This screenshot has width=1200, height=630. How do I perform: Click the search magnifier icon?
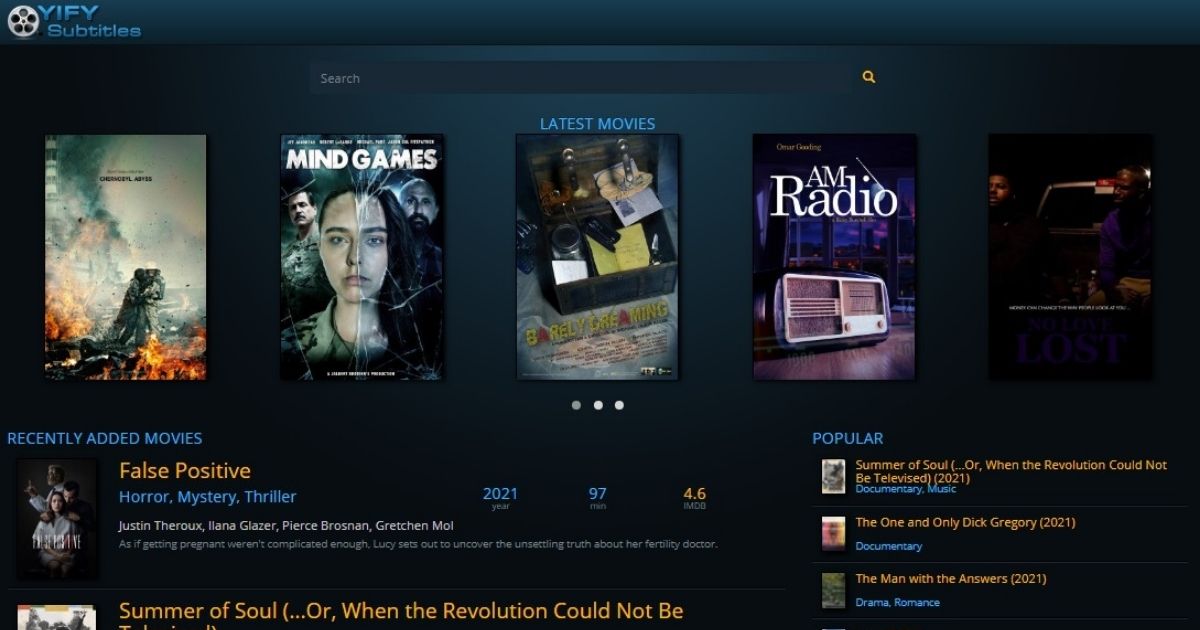tap(866, 77)
